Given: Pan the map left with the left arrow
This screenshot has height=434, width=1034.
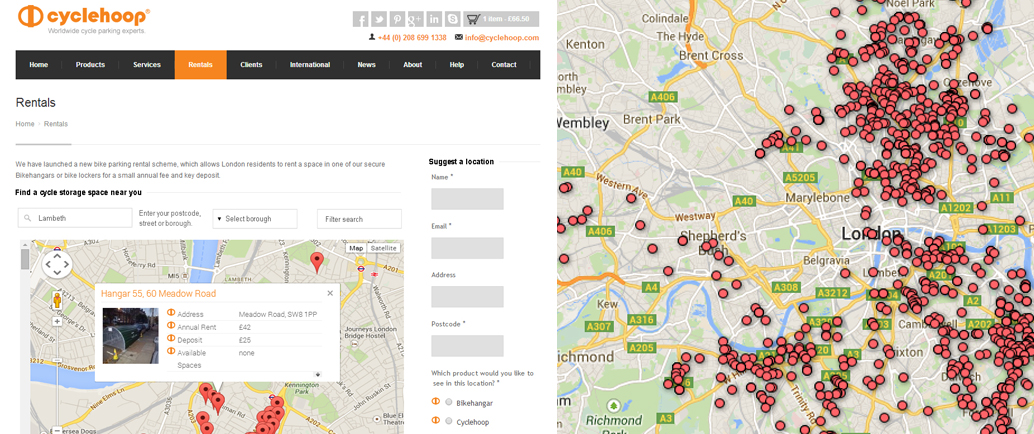Looking at the screenshot, I should 48,264.
